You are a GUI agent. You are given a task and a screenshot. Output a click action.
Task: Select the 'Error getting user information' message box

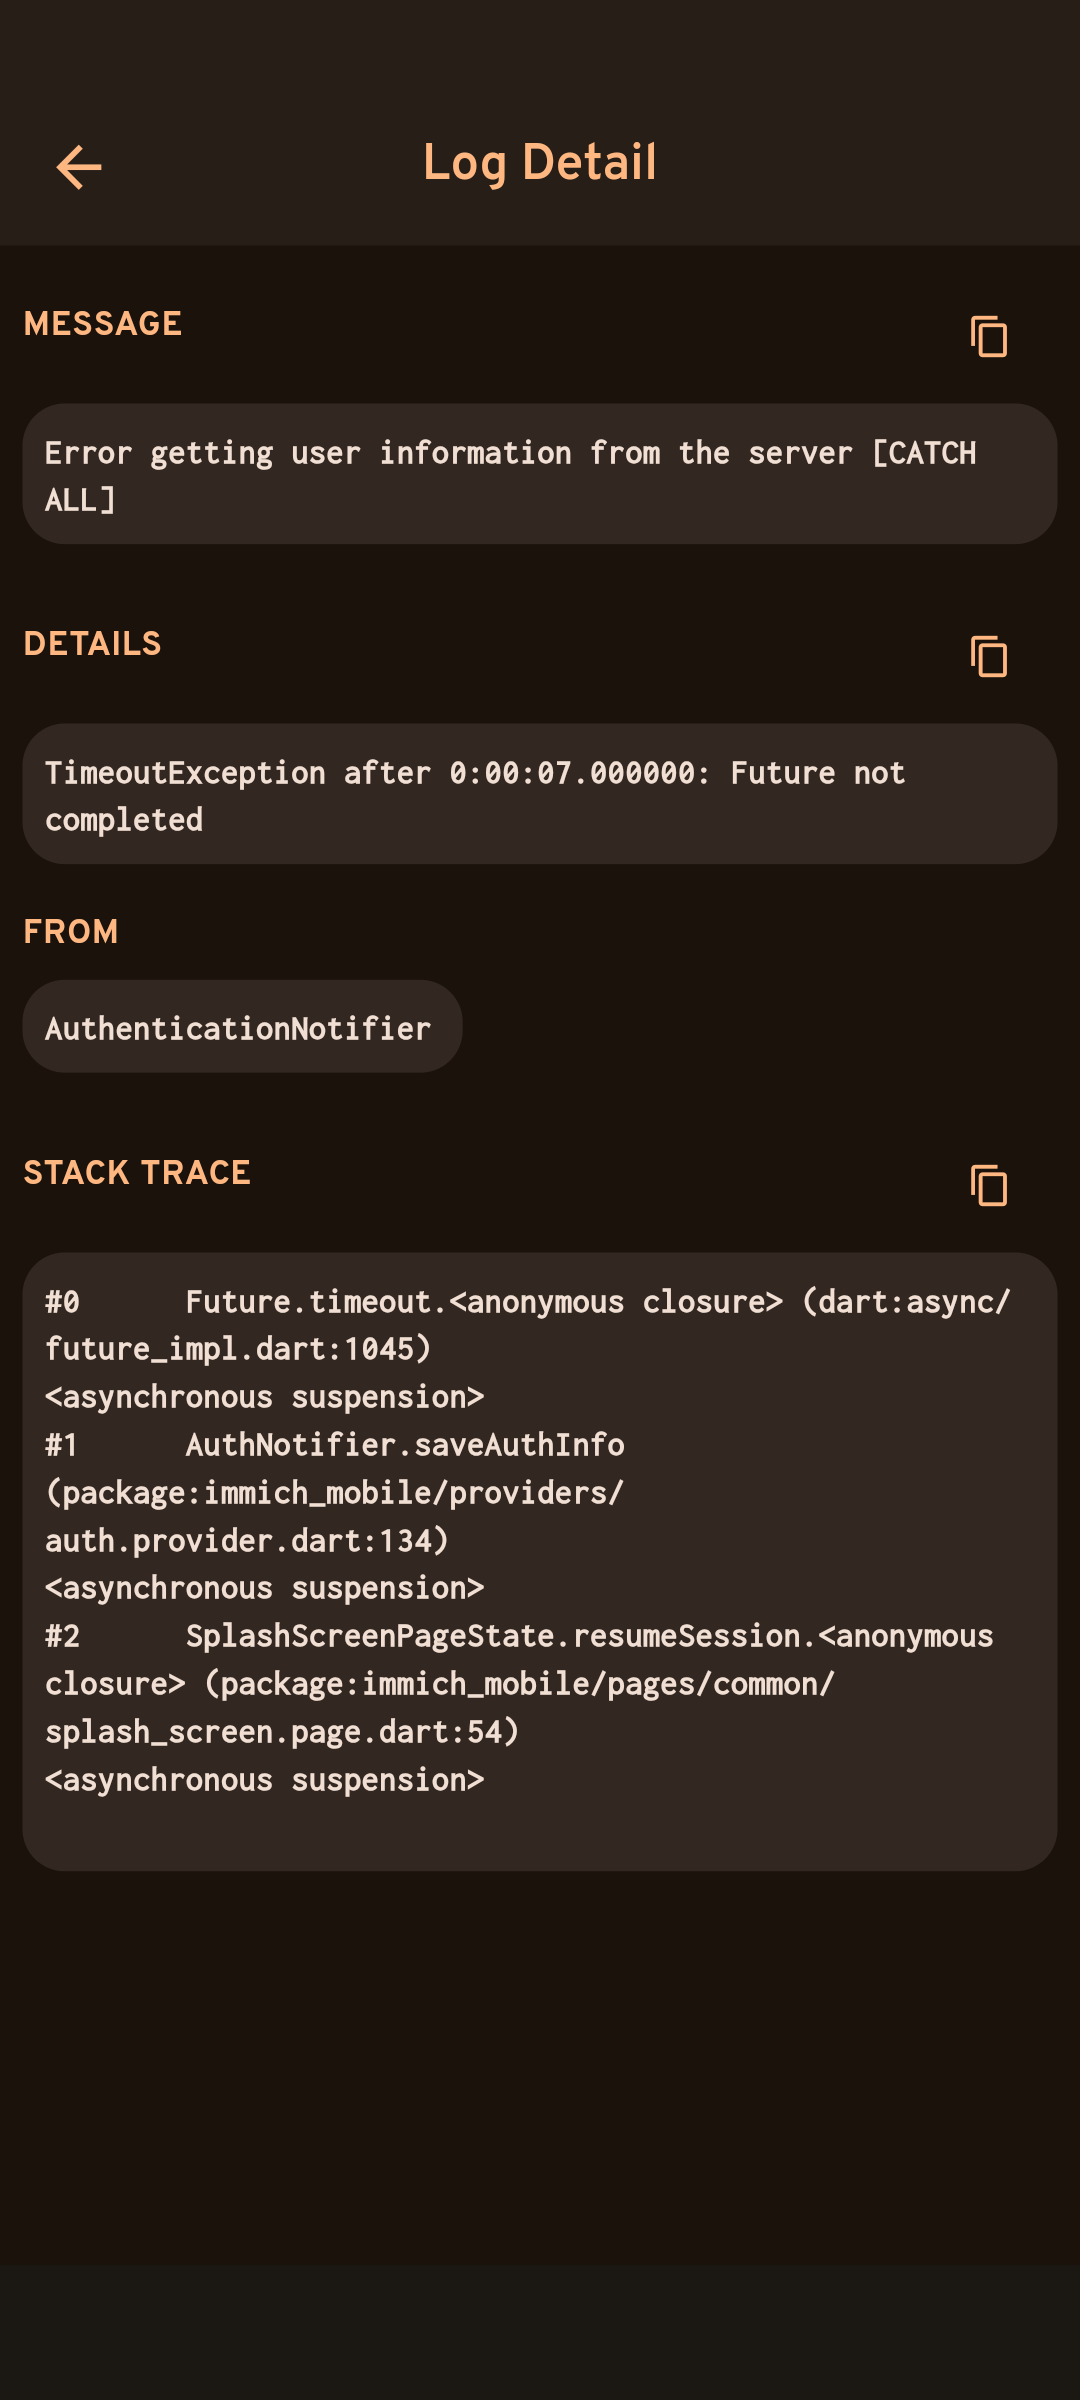[x=539, y=475]
